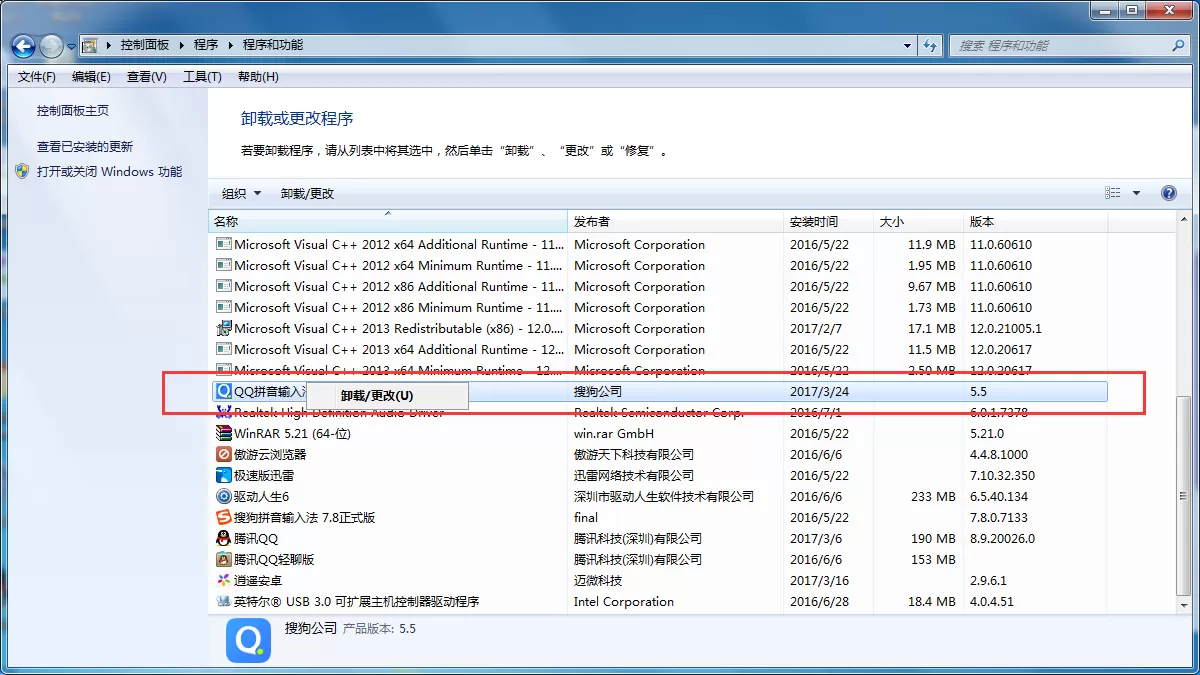Click the blue help question mark icon
Image resolution: width=1200 pixels, height=675 pixels.
1168,193
